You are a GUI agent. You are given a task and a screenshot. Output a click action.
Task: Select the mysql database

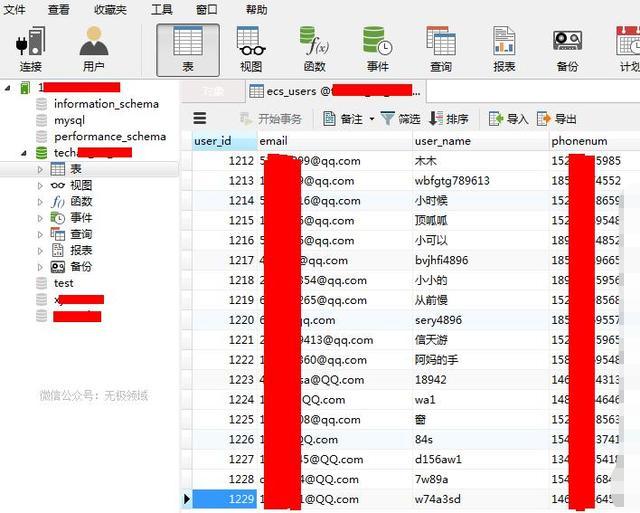coord(69,120)
